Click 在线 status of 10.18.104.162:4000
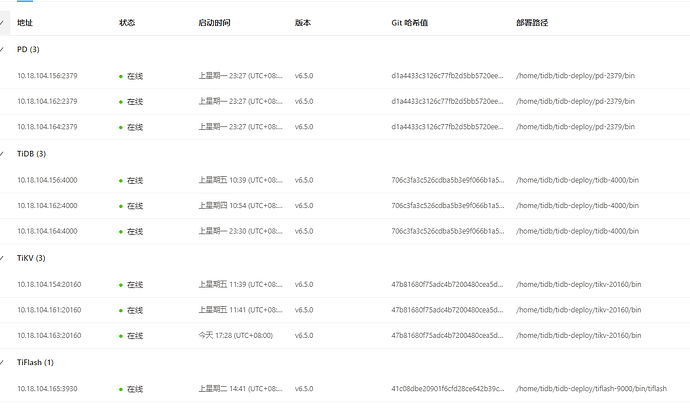 tap(131, 206)
